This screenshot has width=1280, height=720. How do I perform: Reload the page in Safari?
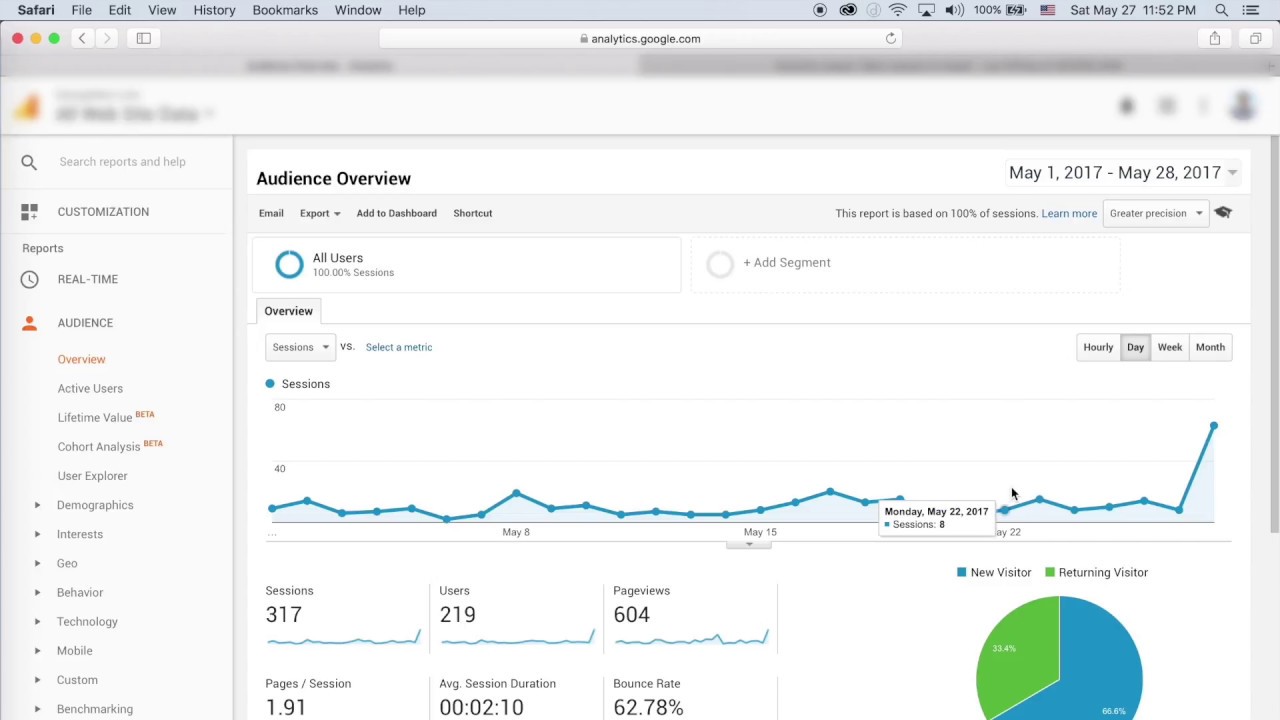[890, 38]
